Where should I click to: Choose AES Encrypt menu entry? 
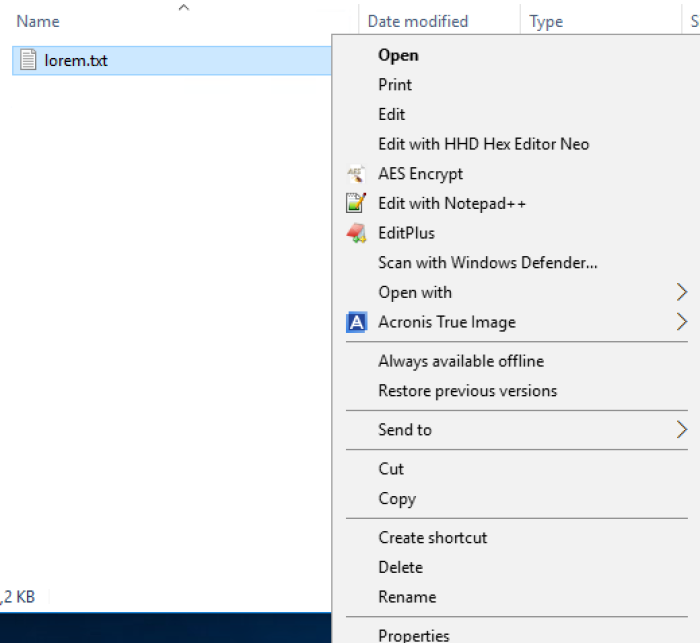(x=517, y=174)
